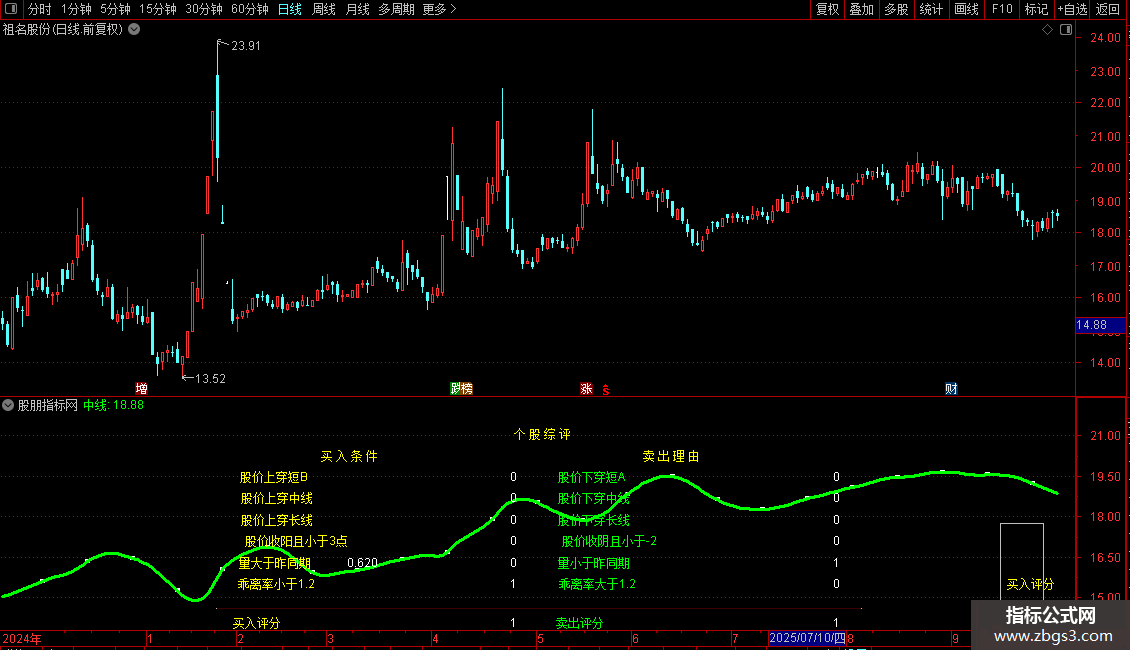1130x650 pixels.
Task: Click the 祖名股份(日线.前复权) chart title
Action: (63, 30)
